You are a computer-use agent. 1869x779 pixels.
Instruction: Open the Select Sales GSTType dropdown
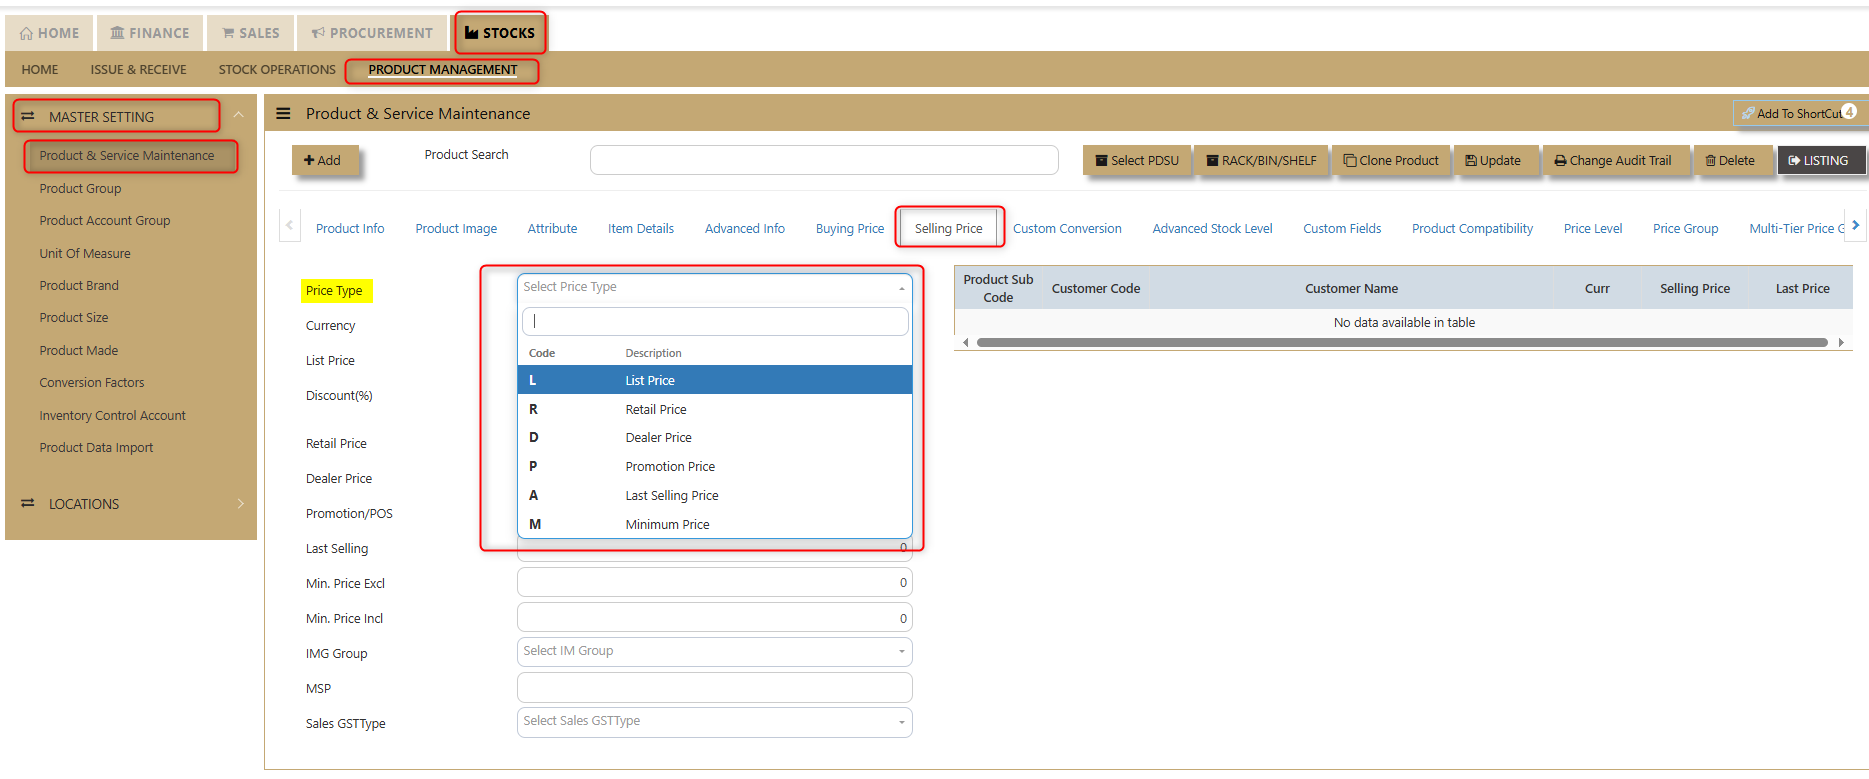(x=714, y=721)
